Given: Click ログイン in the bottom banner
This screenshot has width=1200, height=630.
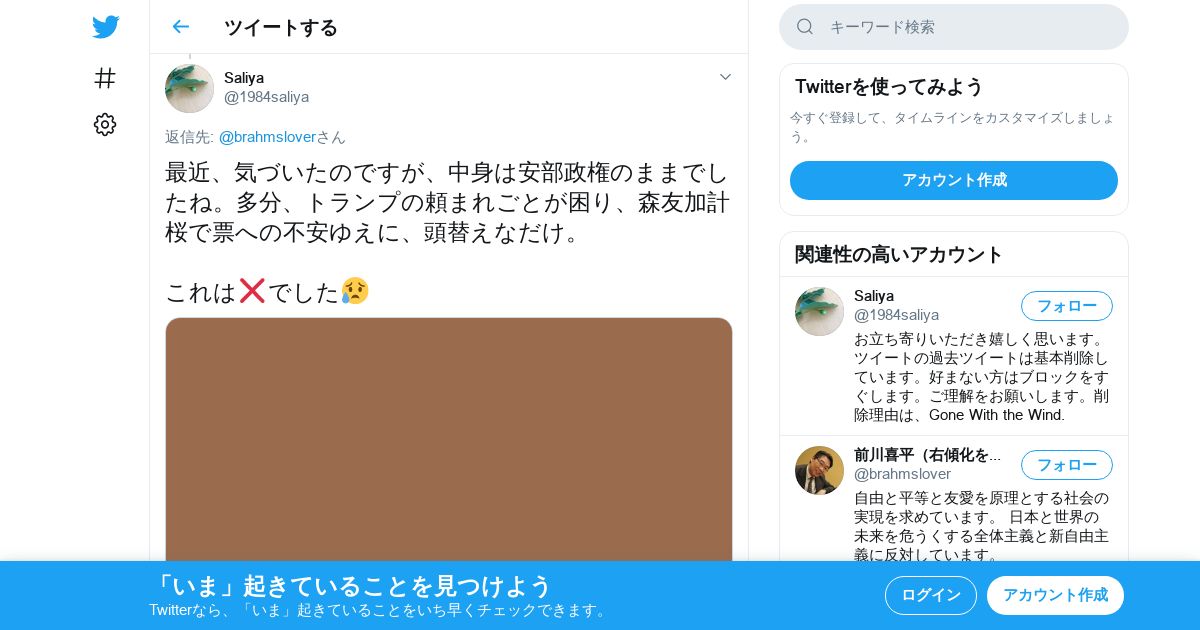Looking at the screenshot, I should [x=930, y=595].
